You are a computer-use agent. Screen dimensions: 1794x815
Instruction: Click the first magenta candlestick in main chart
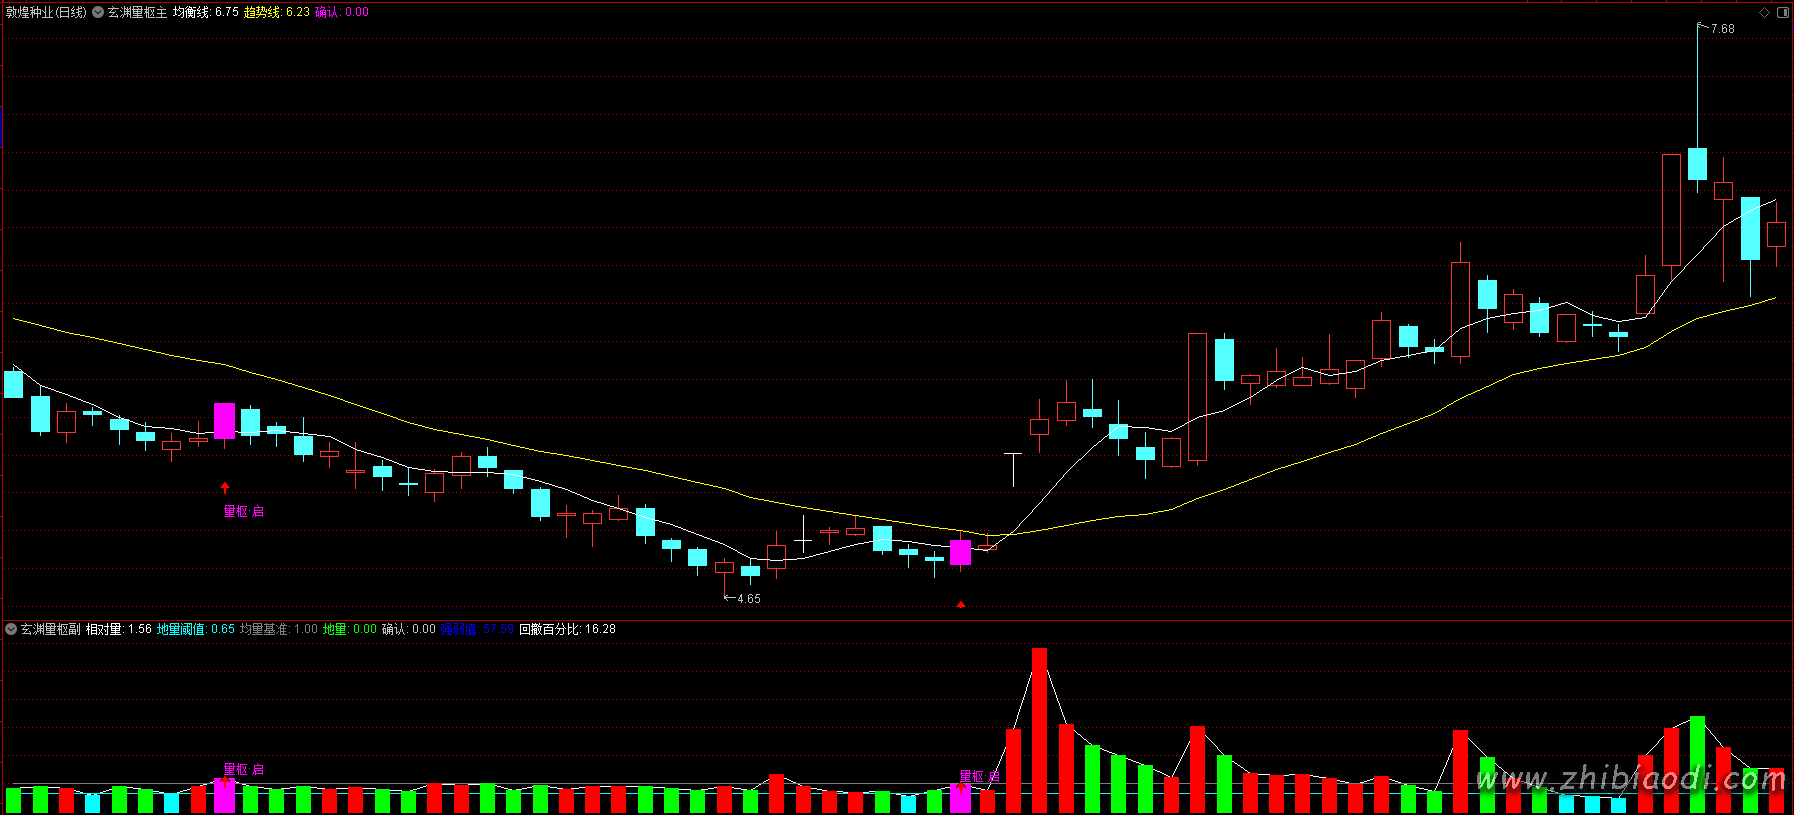point(225,421)
